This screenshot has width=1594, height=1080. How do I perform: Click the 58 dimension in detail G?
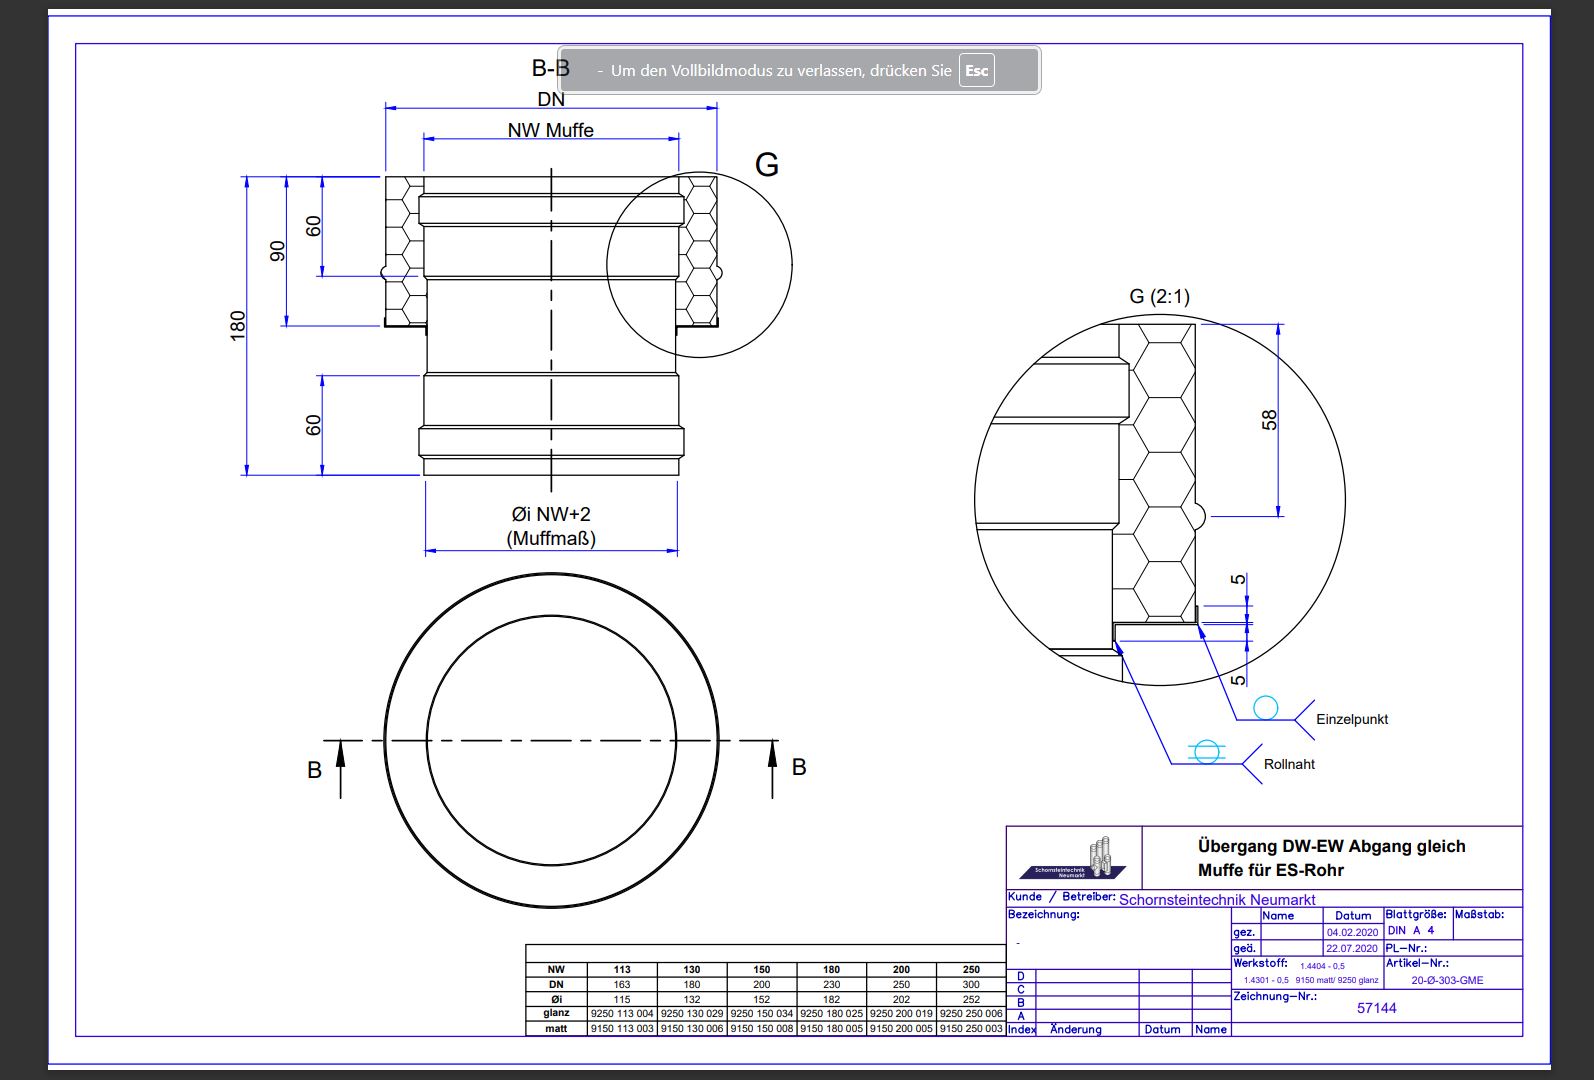[x=1269, y=420]
